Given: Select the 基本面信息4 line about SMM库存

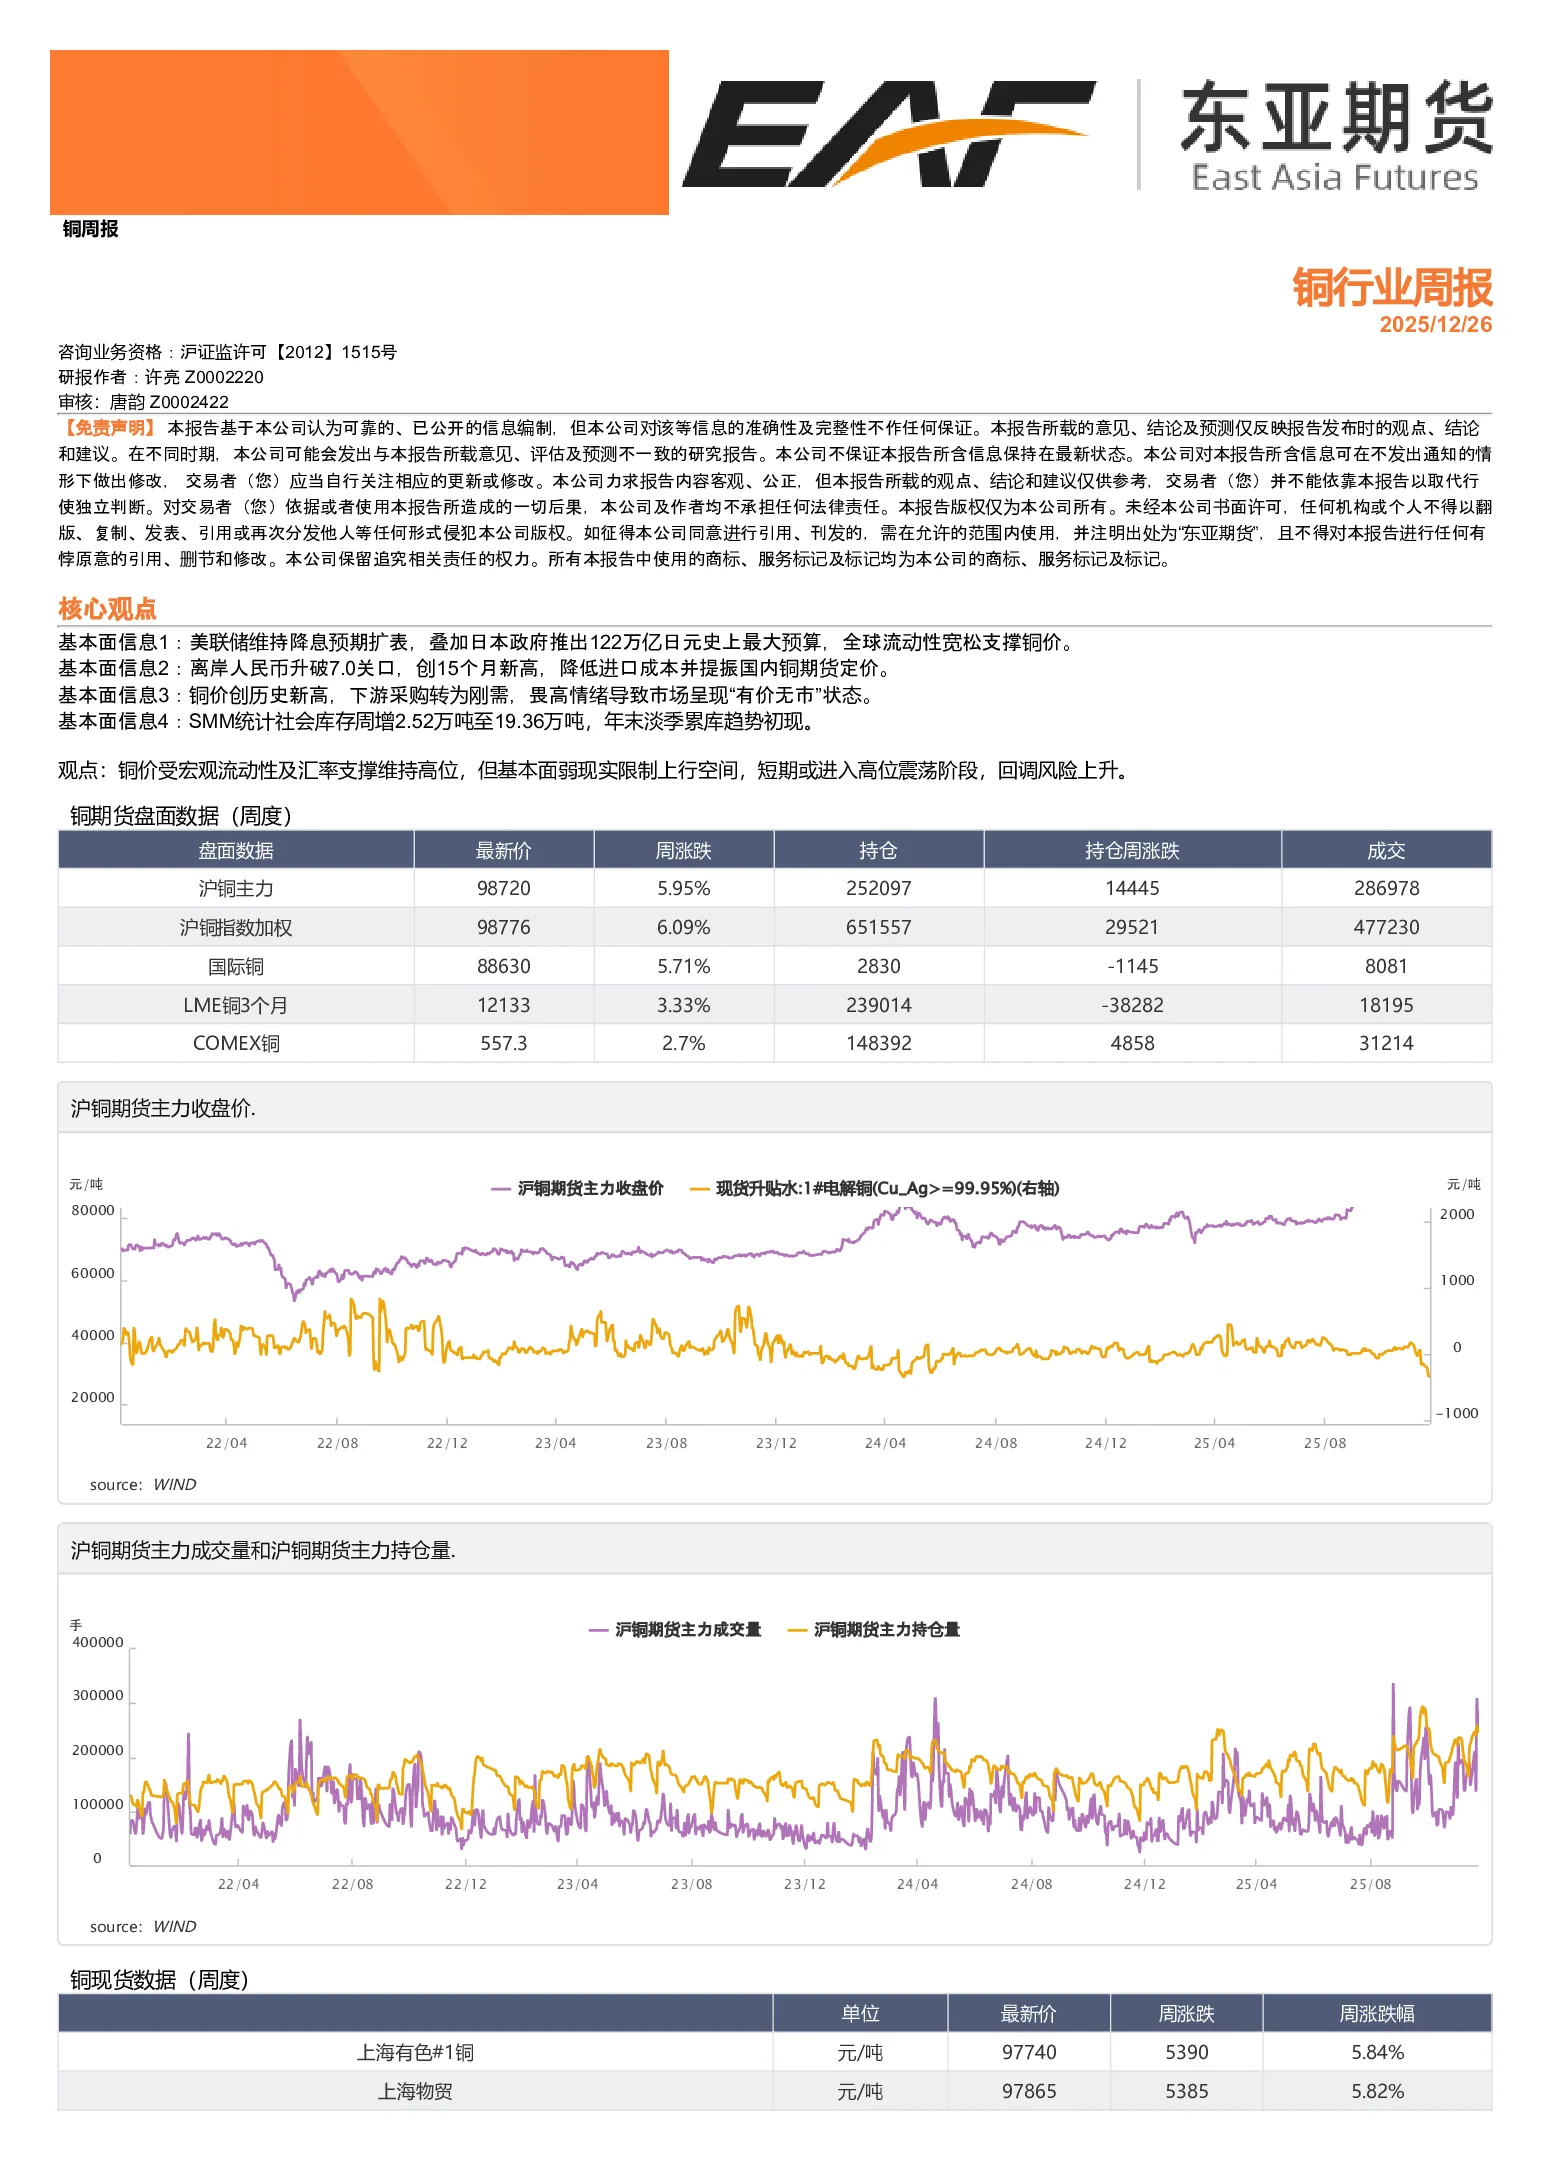Looking at the screenshot, I should point(439,721).
